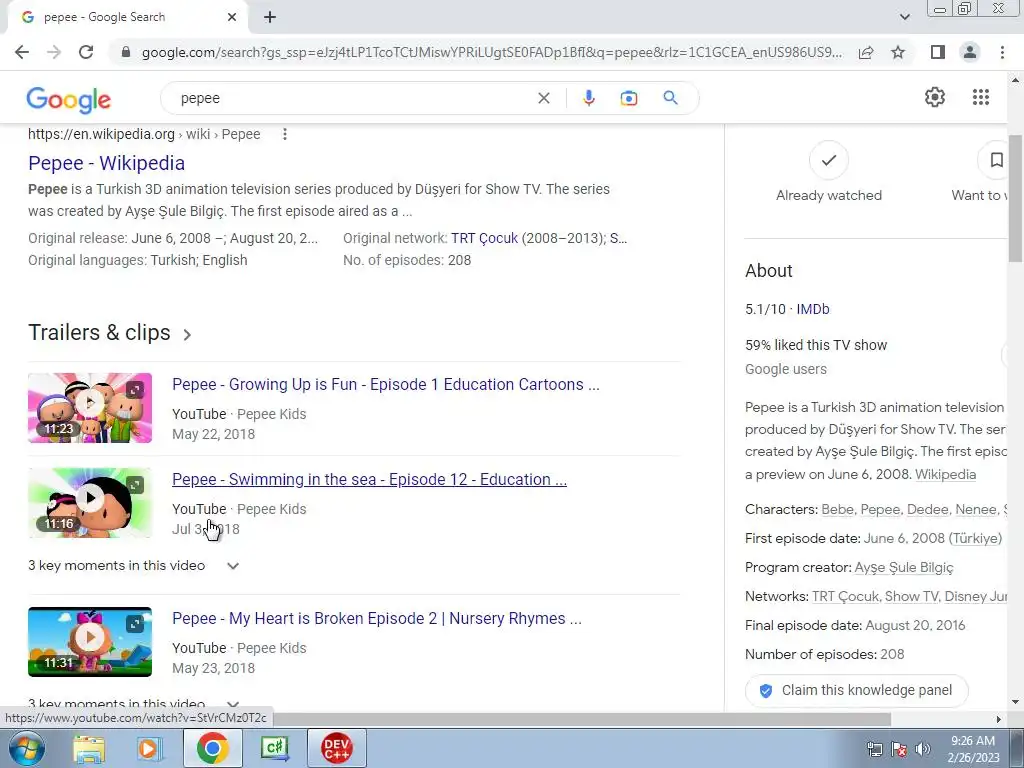Open the Bebe character link
Image resolution: width=1024 pixels, height=768 pixels.
837,509
